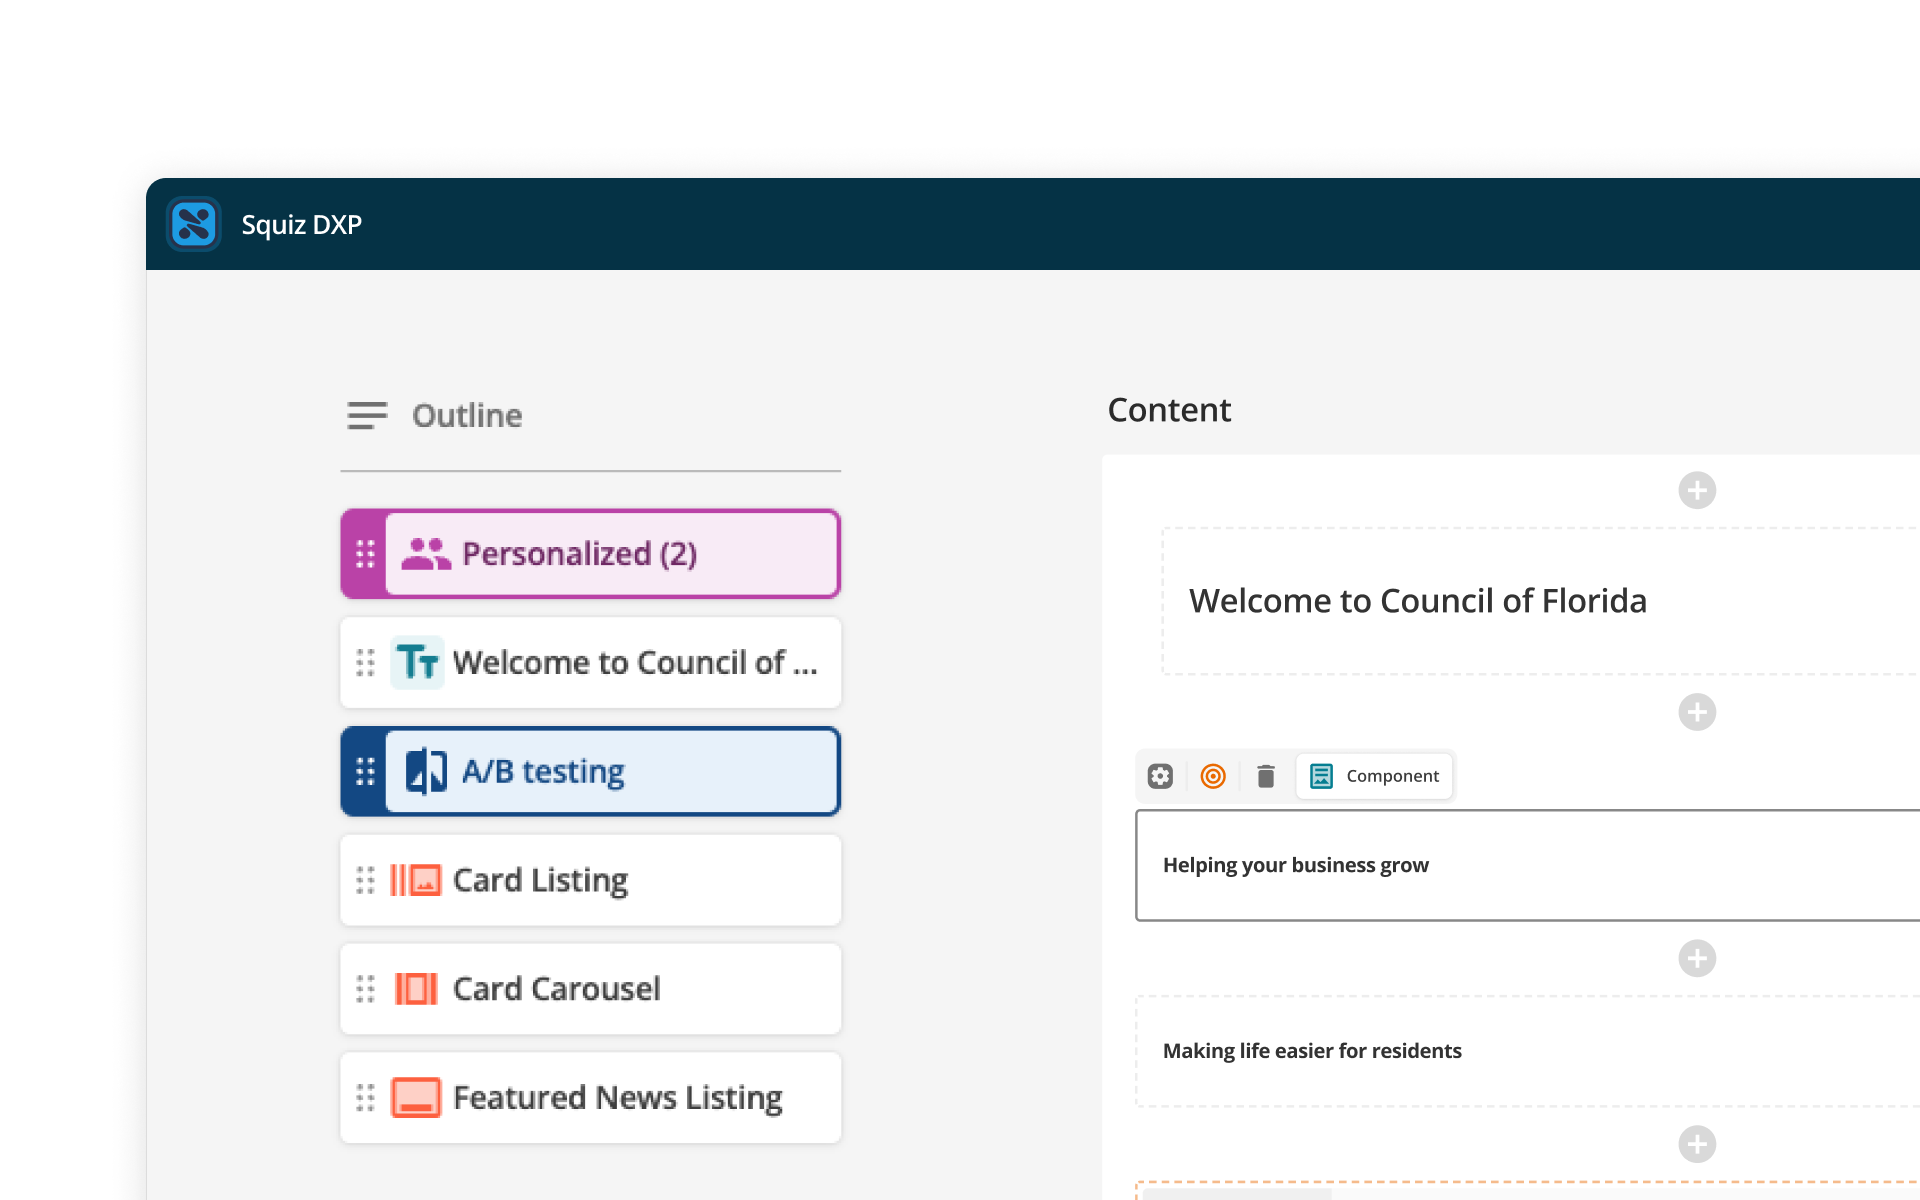1920x1200 pixels.
Task: Click the text icon beside Welcome to Council
Action: (x=417, y=662)
